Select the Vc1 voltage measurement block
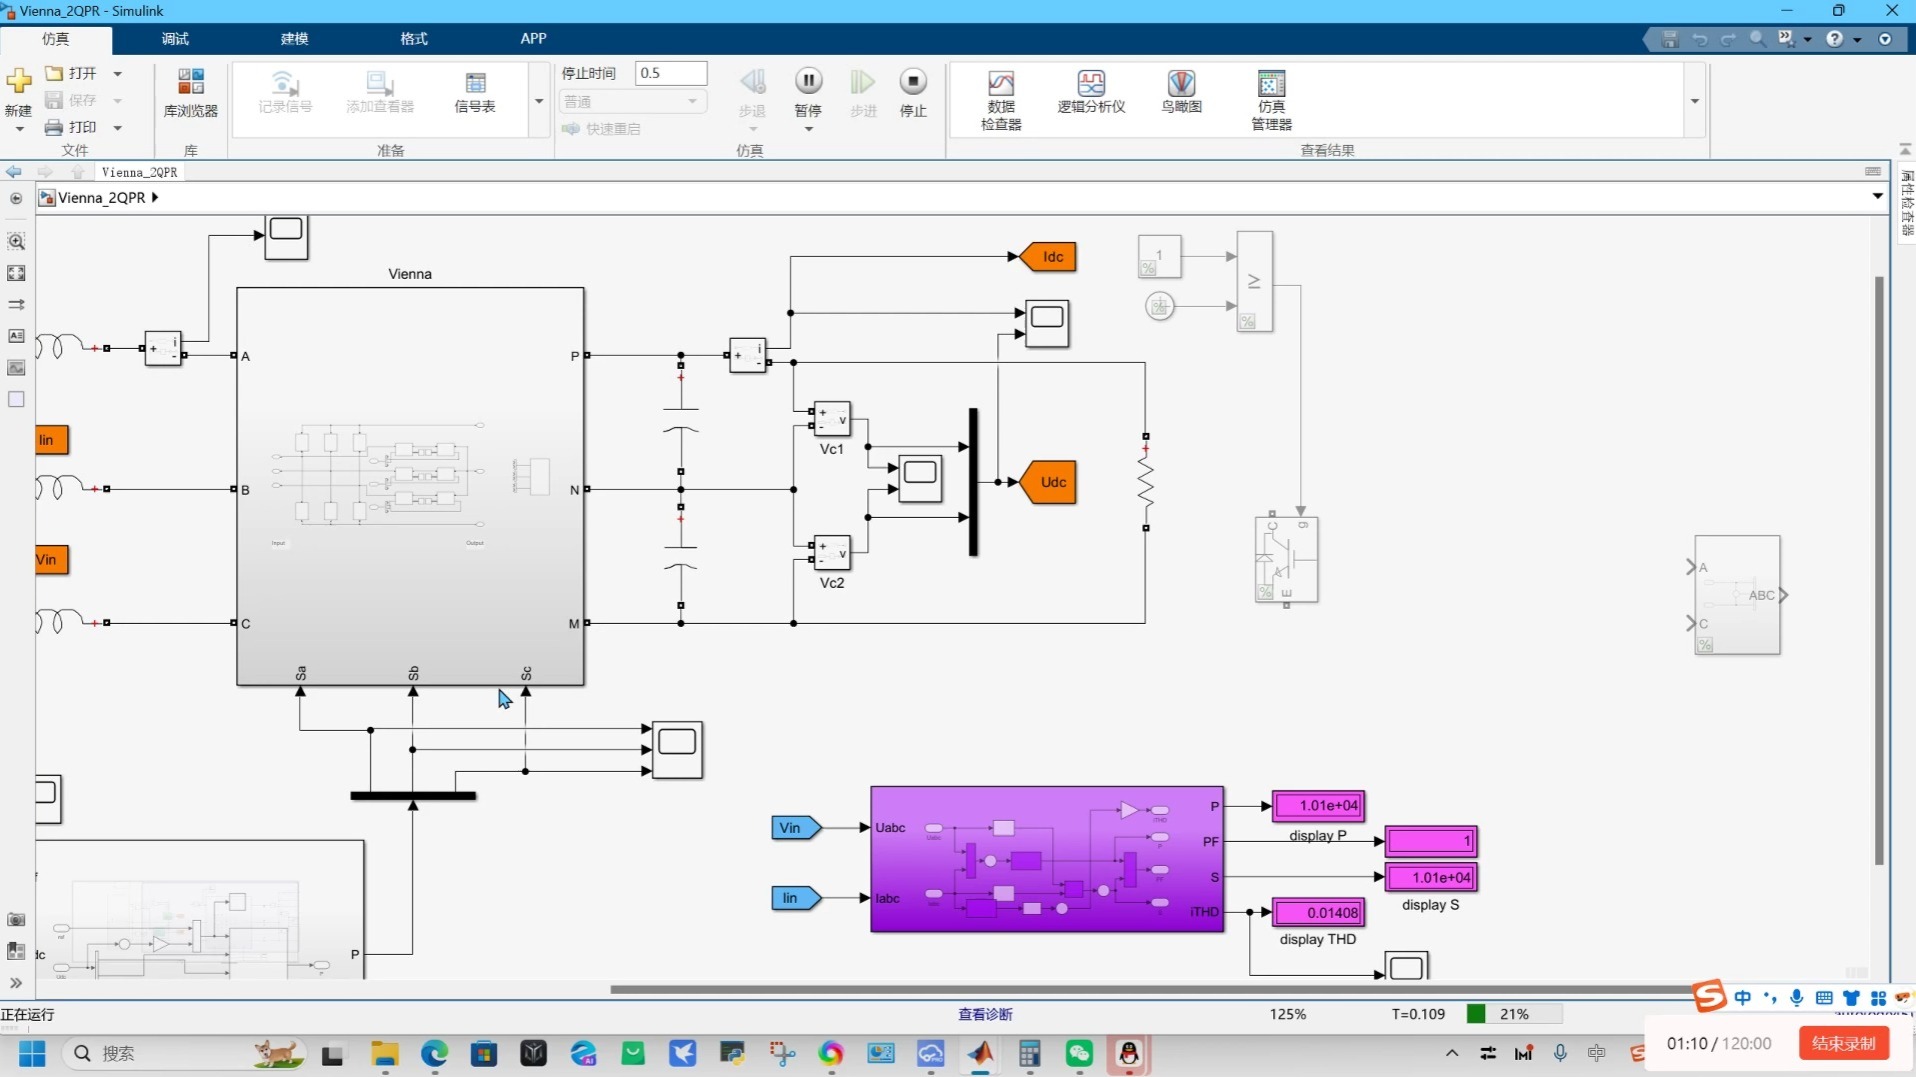The width and height of the screenshot is (1916, 1077). [x=832, y=419]
